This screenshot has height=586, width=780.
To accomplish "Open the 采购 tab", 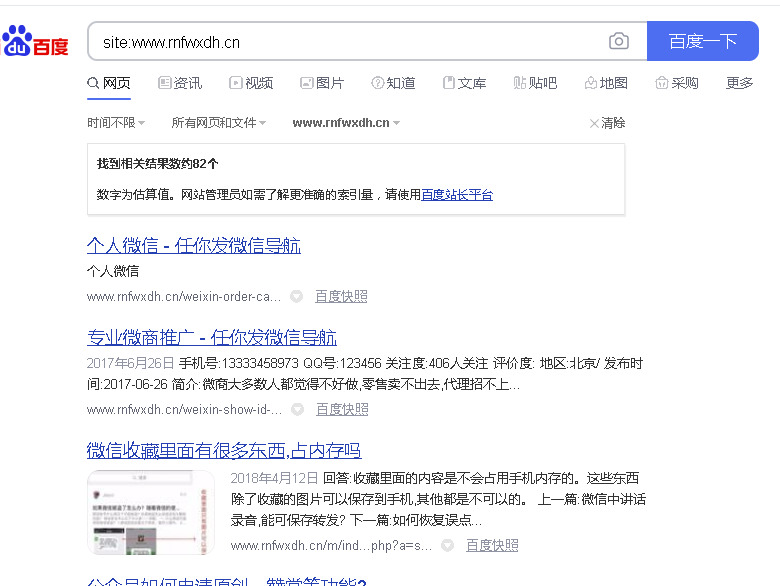I will (678, 83).
